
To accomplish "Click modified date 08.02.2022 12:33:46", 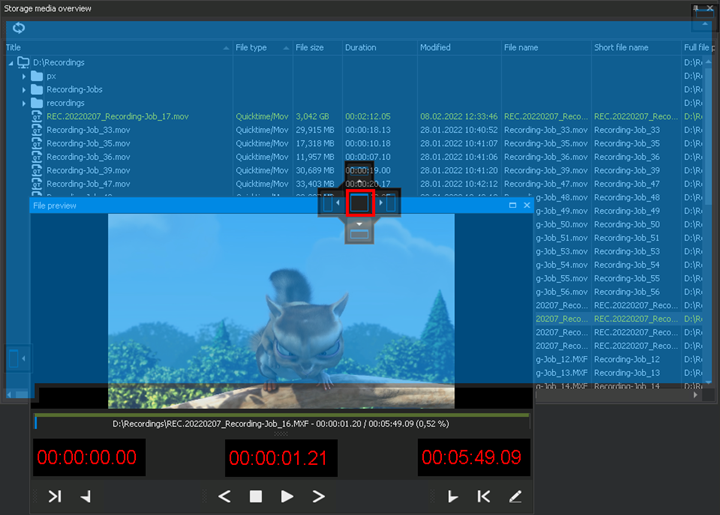I will (459, 117).
